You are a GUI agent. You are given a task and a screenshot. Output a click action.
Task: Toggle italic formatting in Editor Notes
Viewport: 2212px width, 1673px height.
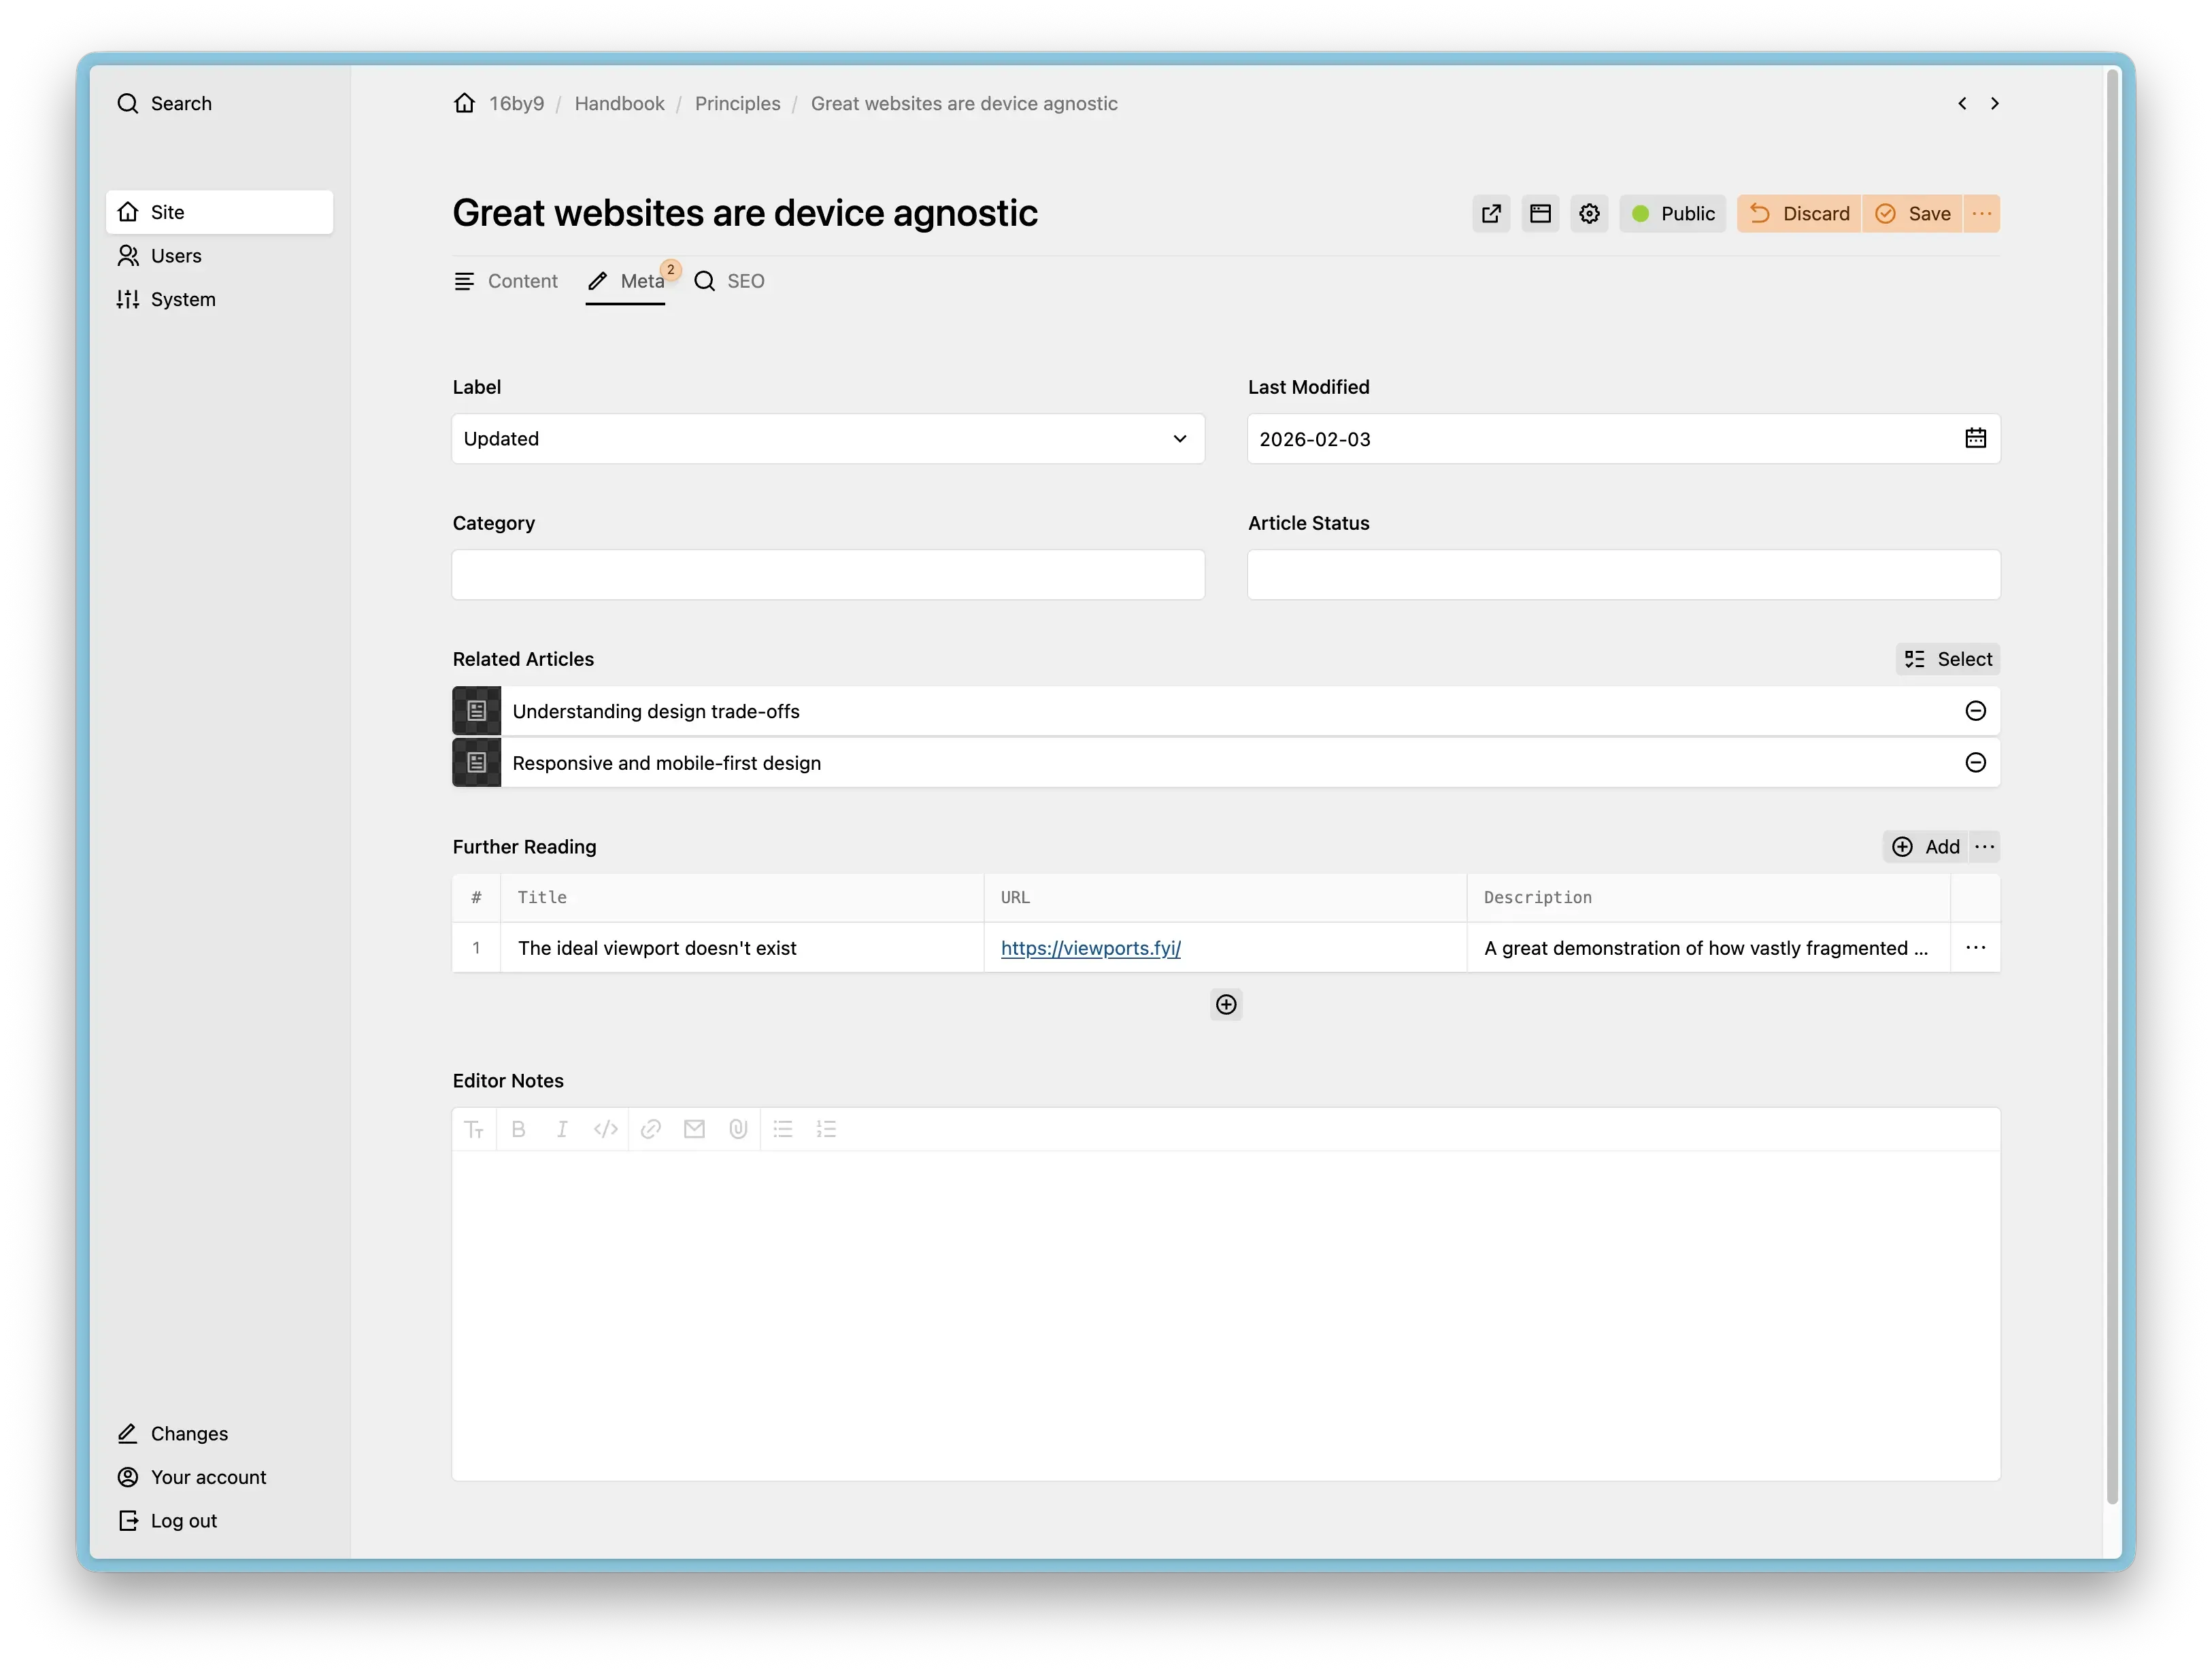pyautogui.click(x=562, y=1129)
